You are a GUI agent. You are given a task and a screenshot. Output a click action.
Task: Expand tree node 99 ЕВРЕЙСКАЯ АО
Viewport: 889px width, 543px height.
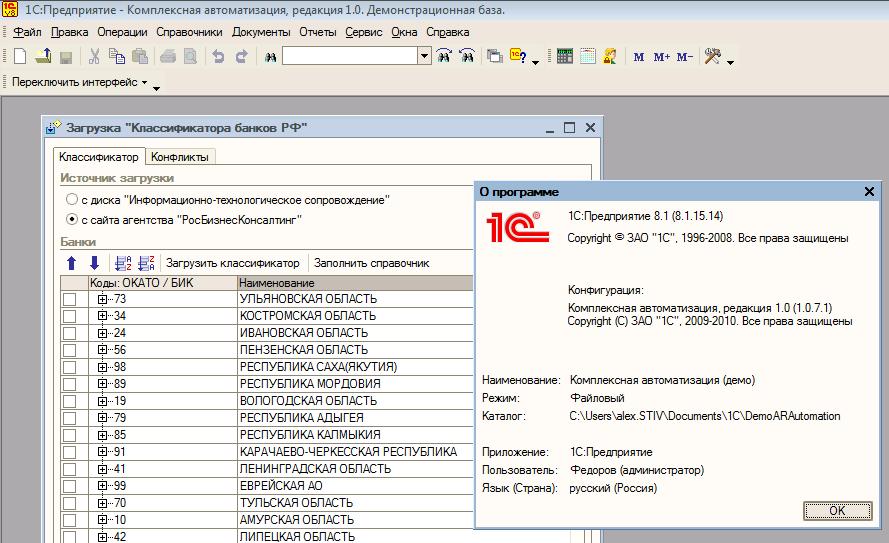click(102, 486)
